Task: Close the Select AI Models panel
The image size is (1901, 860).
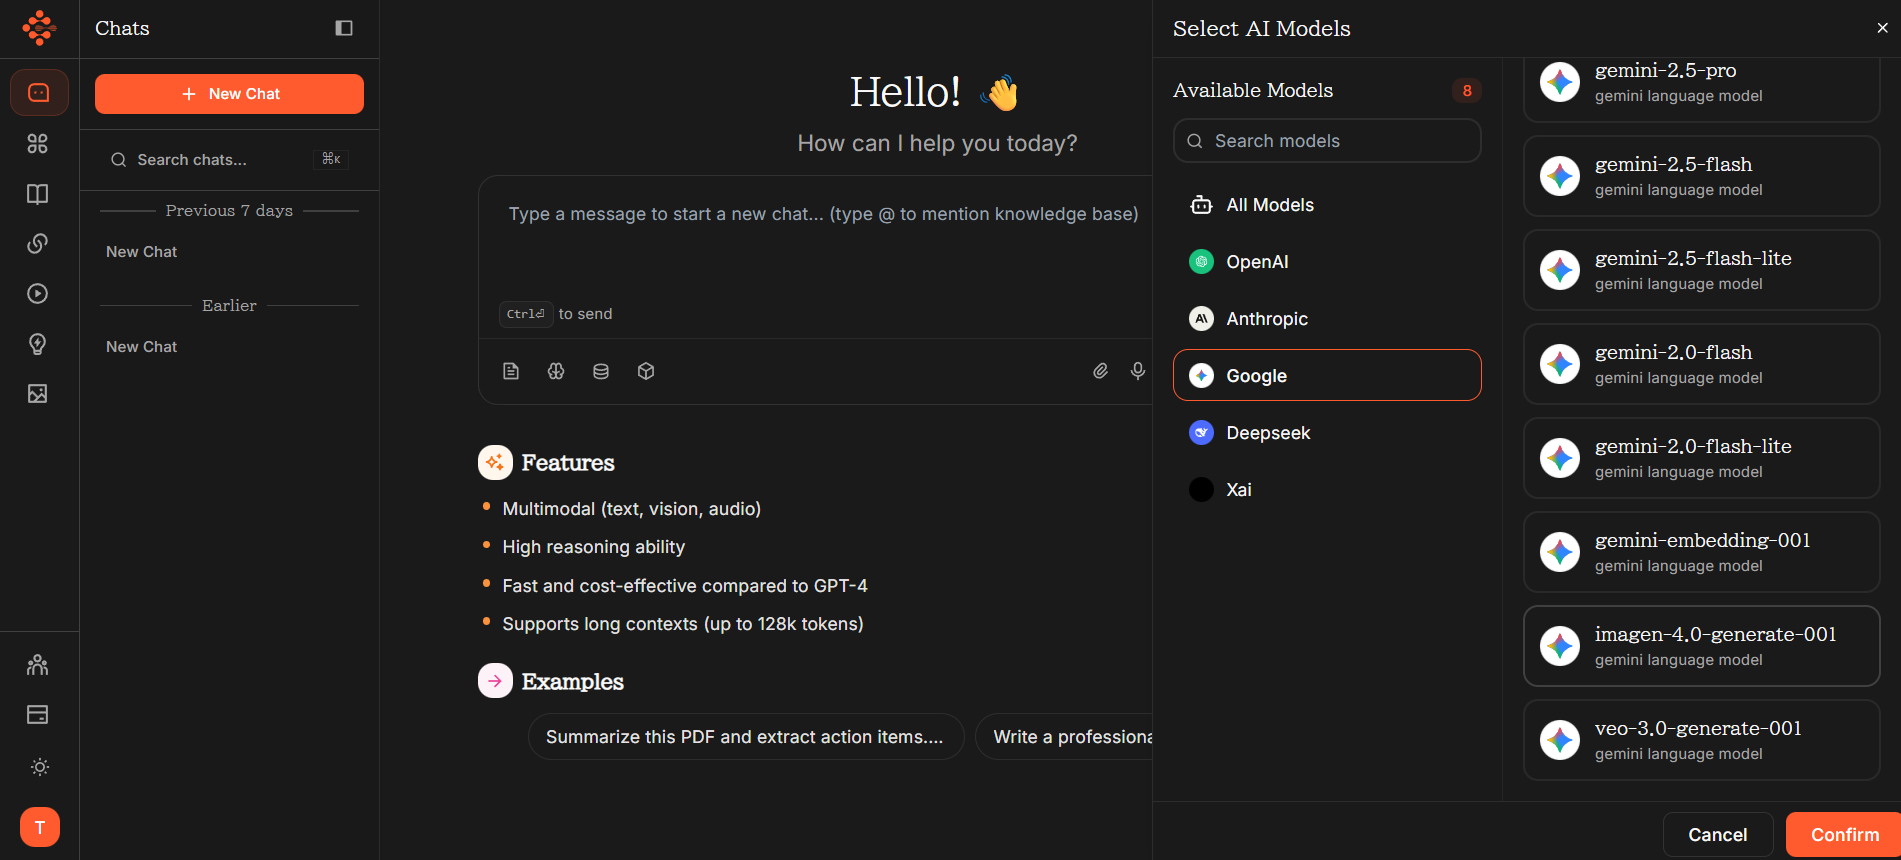Action: click(x=1882, y=28)
